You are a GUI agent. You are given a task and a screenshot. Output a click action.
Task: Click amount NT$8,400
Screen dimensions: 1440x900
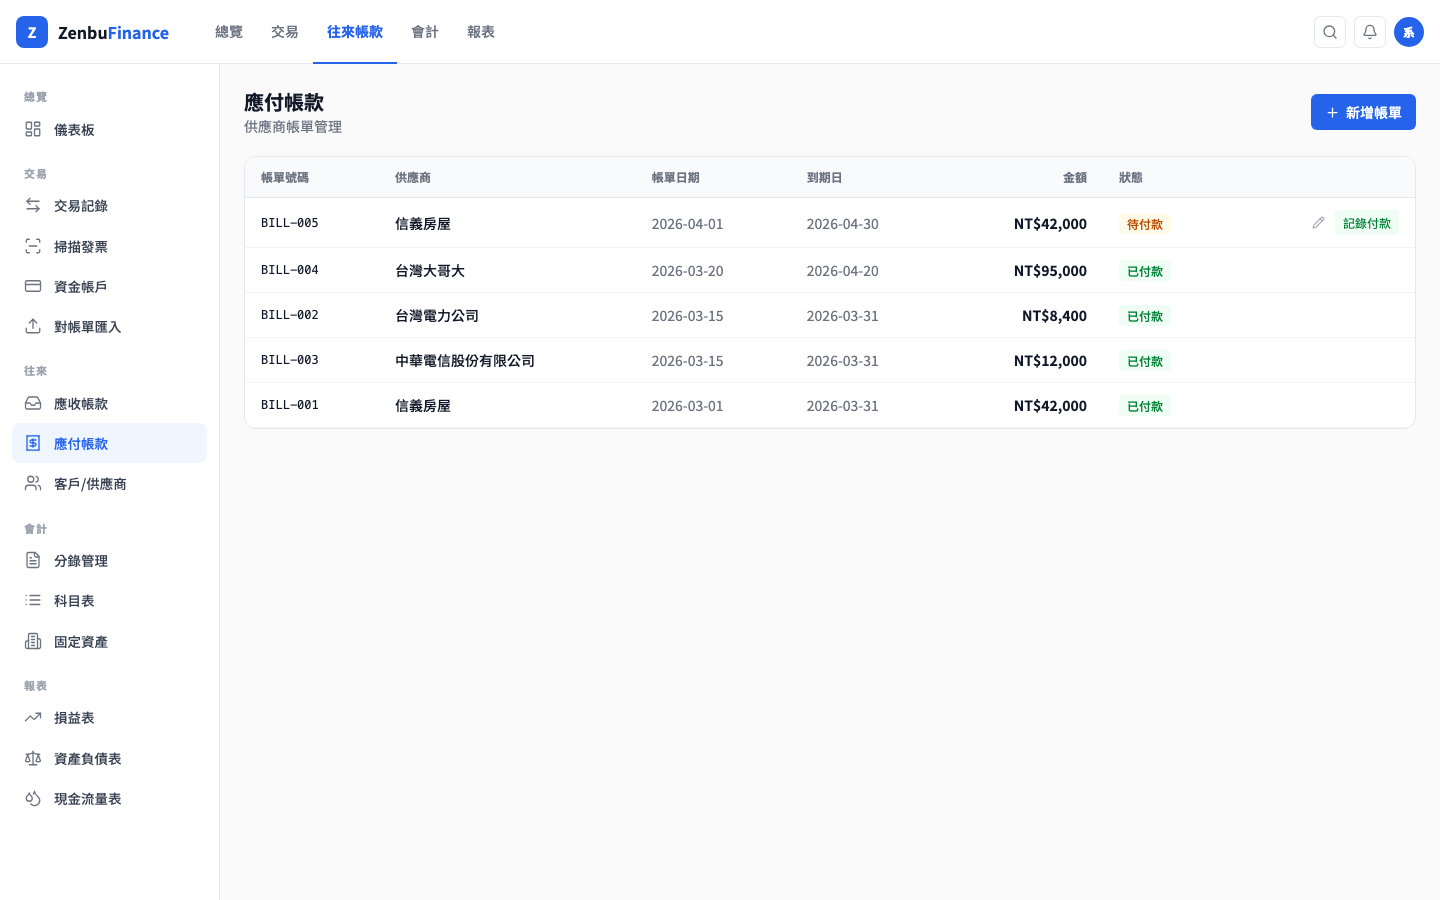click(x=1054, y=315)
